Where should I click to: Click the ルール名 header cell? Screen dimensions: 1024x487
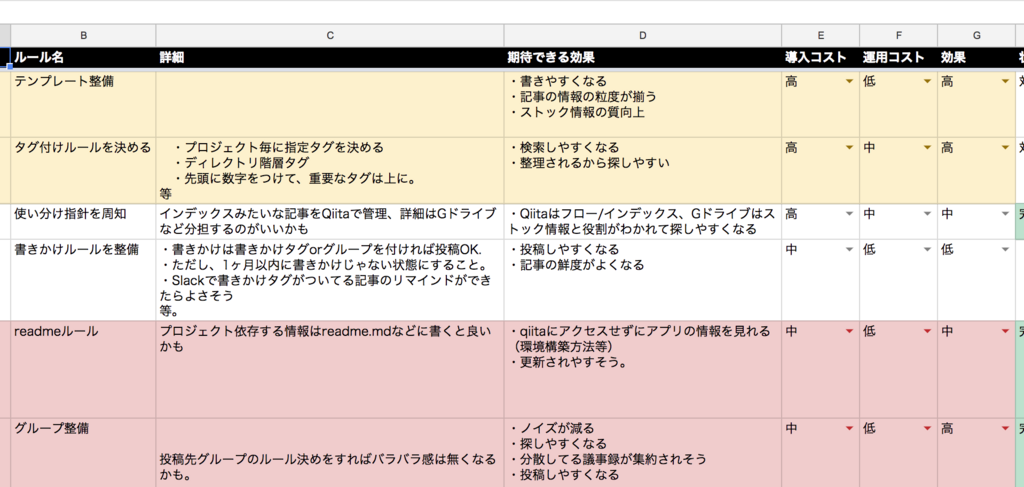click(x=83, y=57)
